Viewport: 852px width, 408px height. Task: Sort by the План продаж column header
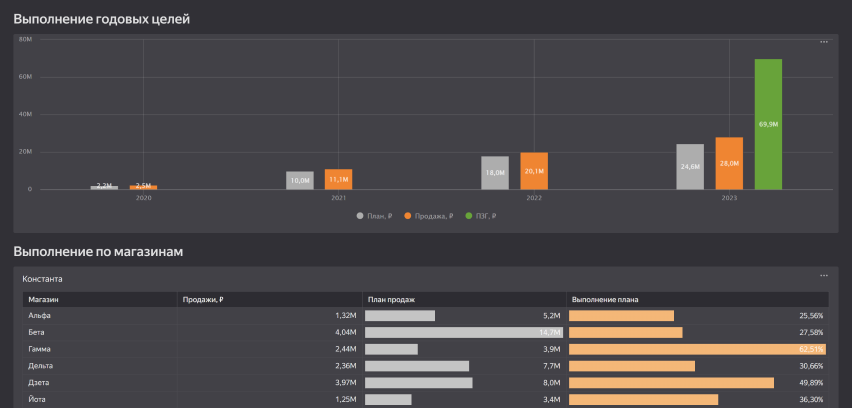(391, 299)
